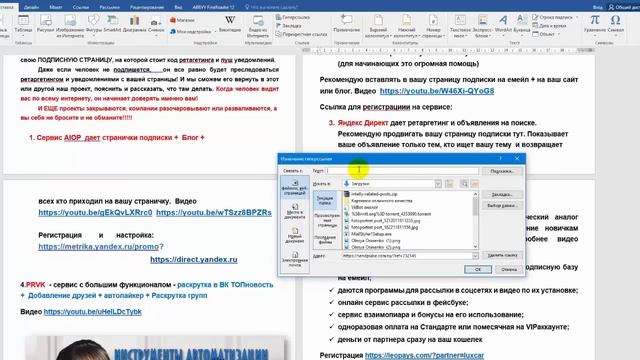This screenshot has width=640, height=360.
Task: Open the https://youtu.be/W46Xi-QYoG8 link
Action: pos(437,91)
